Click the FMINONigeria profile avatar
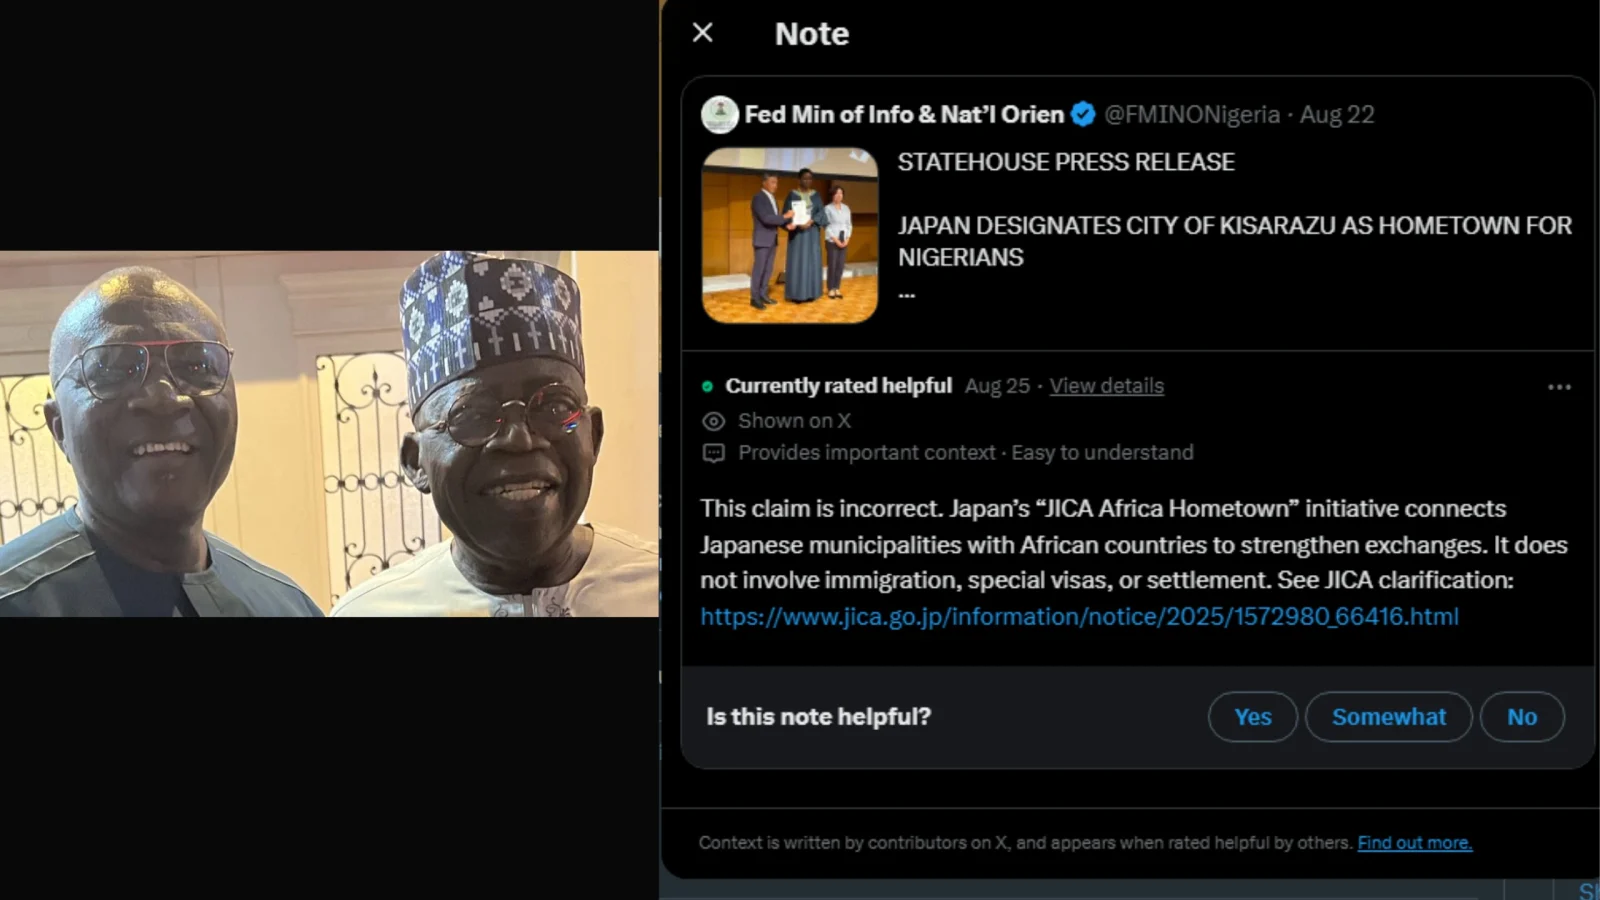Viewport: 1600px width, 900px height. (719, 114)
